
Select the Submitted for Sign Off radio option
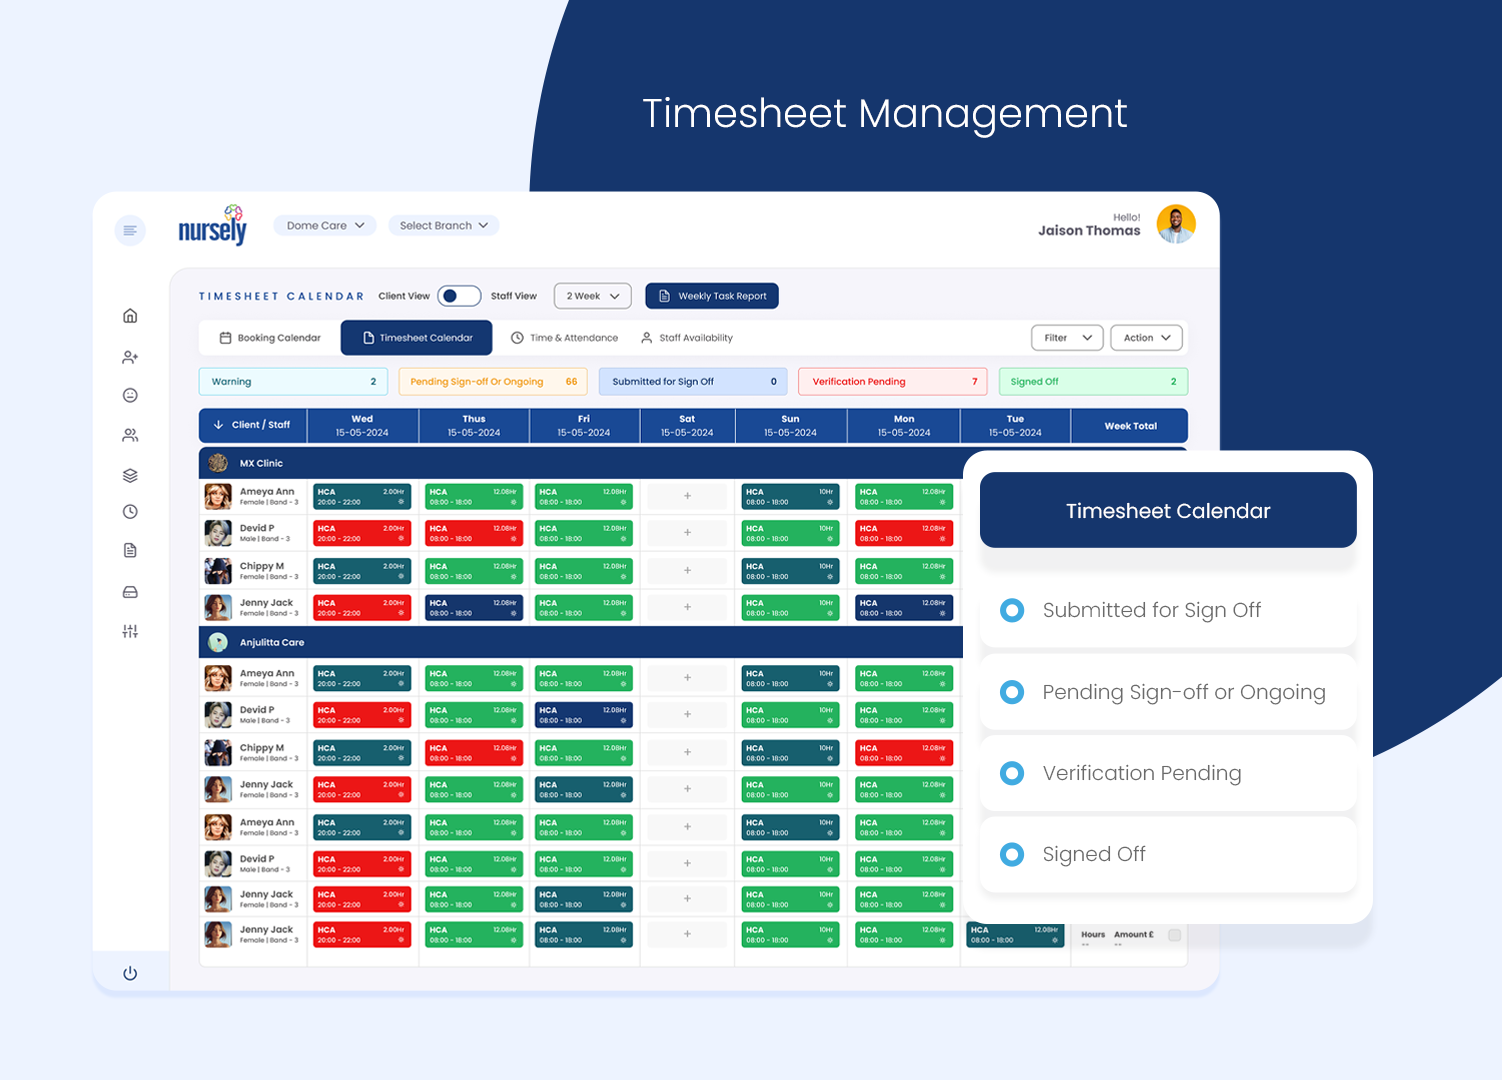[1012, 610]
